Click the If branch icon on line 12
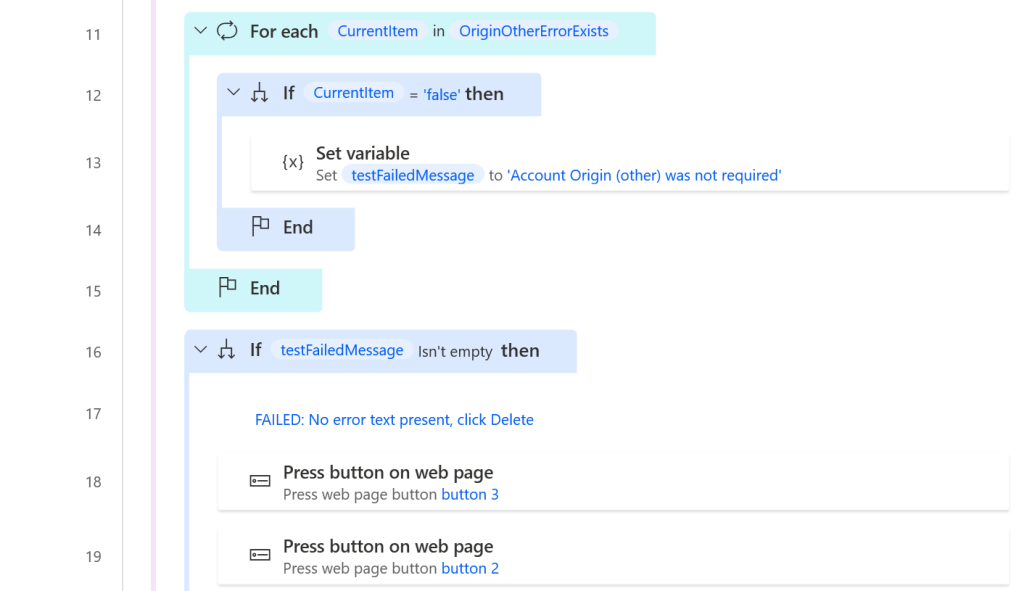The width and height of the screenshot is (1024, 591). (x=260, y=93)
